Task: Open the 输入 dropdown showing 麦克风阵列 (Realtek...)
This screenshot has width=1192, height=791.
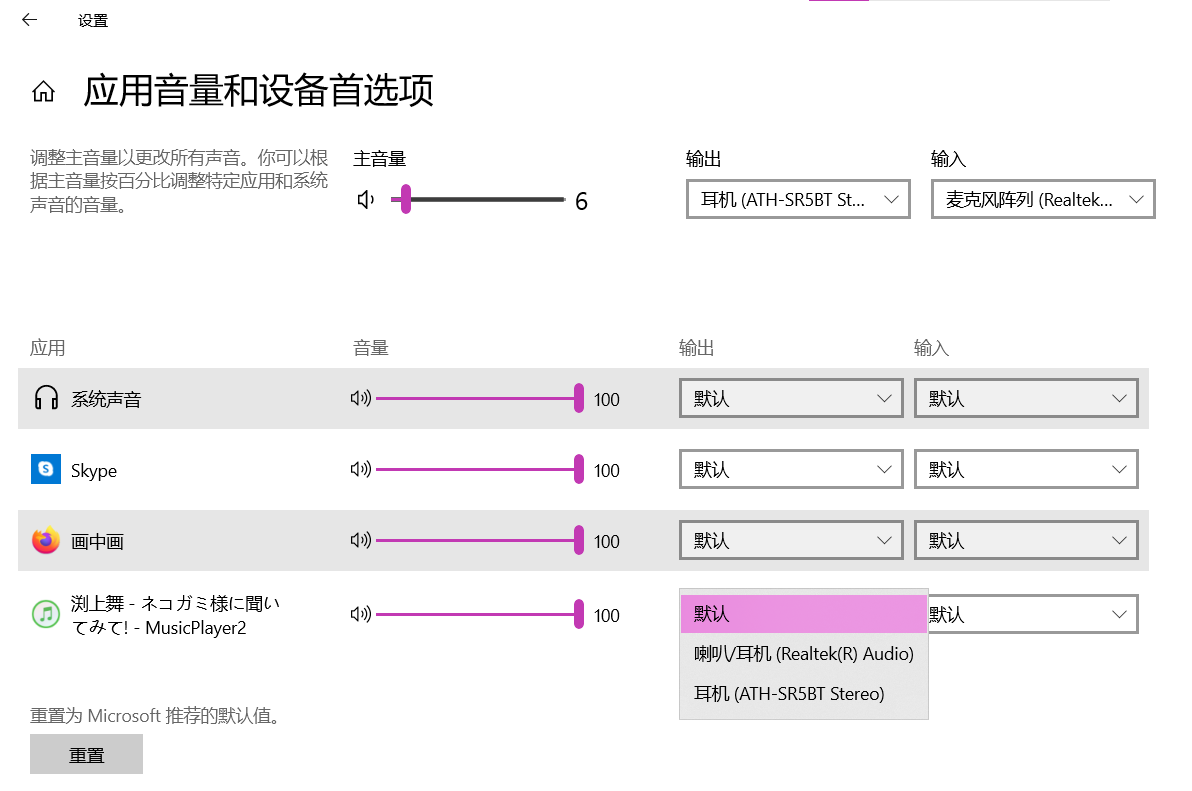Action: click(1042, 199)
